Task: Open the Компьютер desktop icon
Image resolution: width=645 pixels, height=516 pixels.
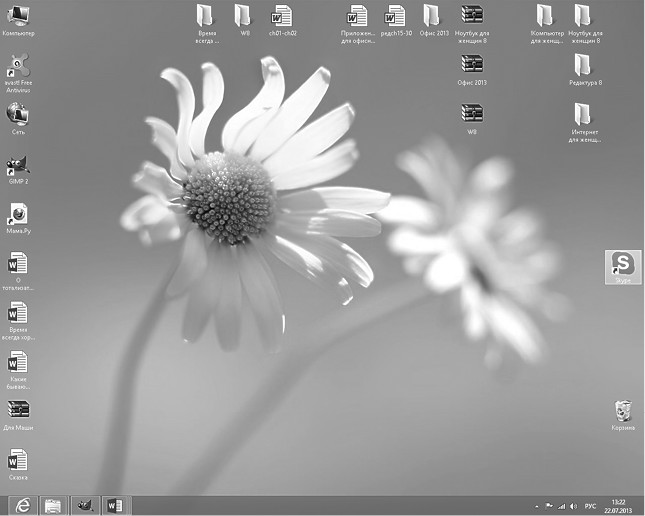Action: coord(18,16)
